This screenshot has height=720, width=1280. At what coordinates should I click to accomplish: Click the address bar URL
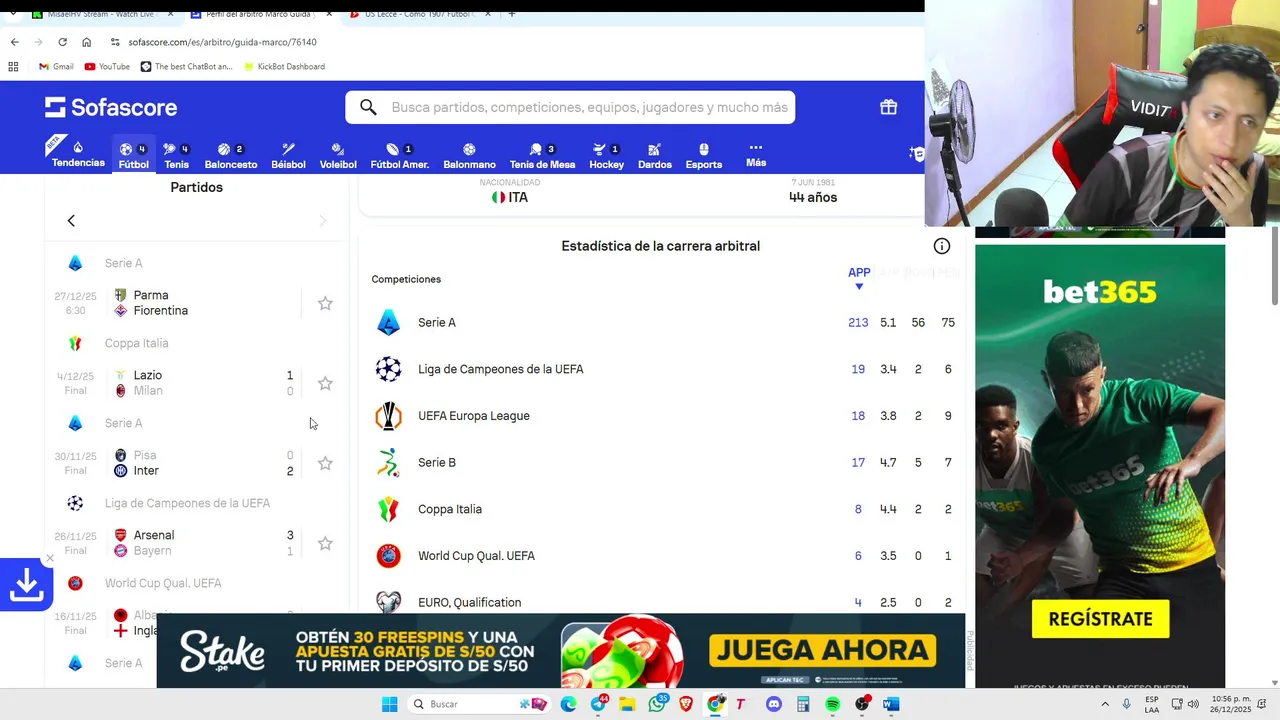tap(222, 42)
